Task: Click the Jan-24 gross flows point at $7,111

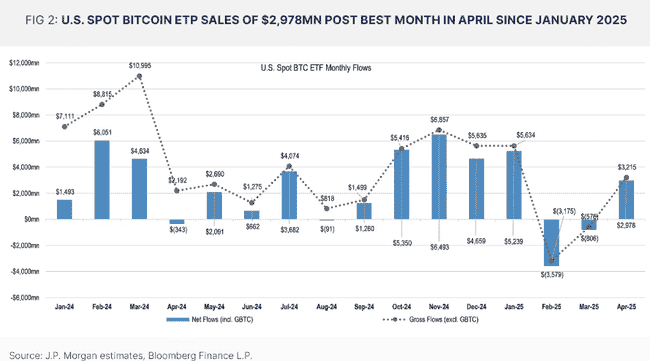Action: click(65, 127)
